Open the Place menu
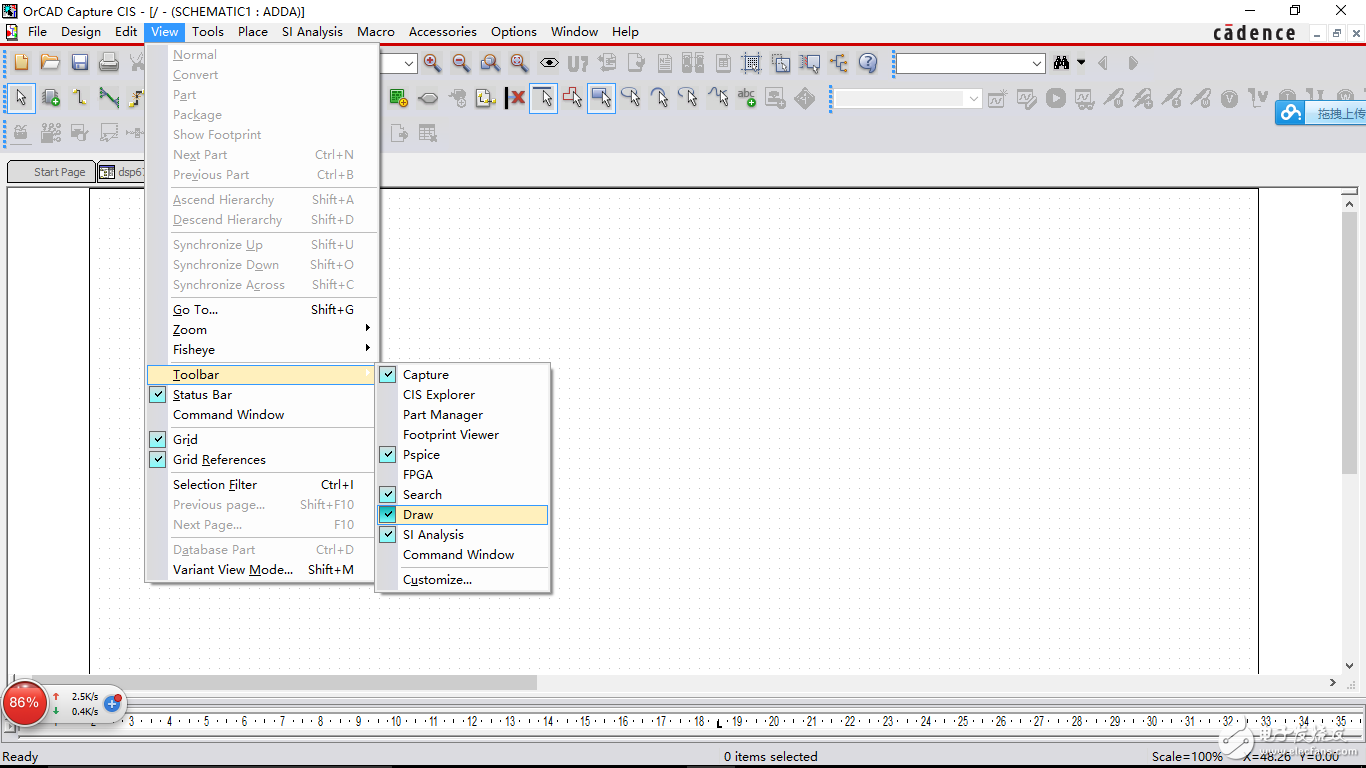The width and height of the screenshot is (1366, 768). pyautogui.click(x=253, y=32)
